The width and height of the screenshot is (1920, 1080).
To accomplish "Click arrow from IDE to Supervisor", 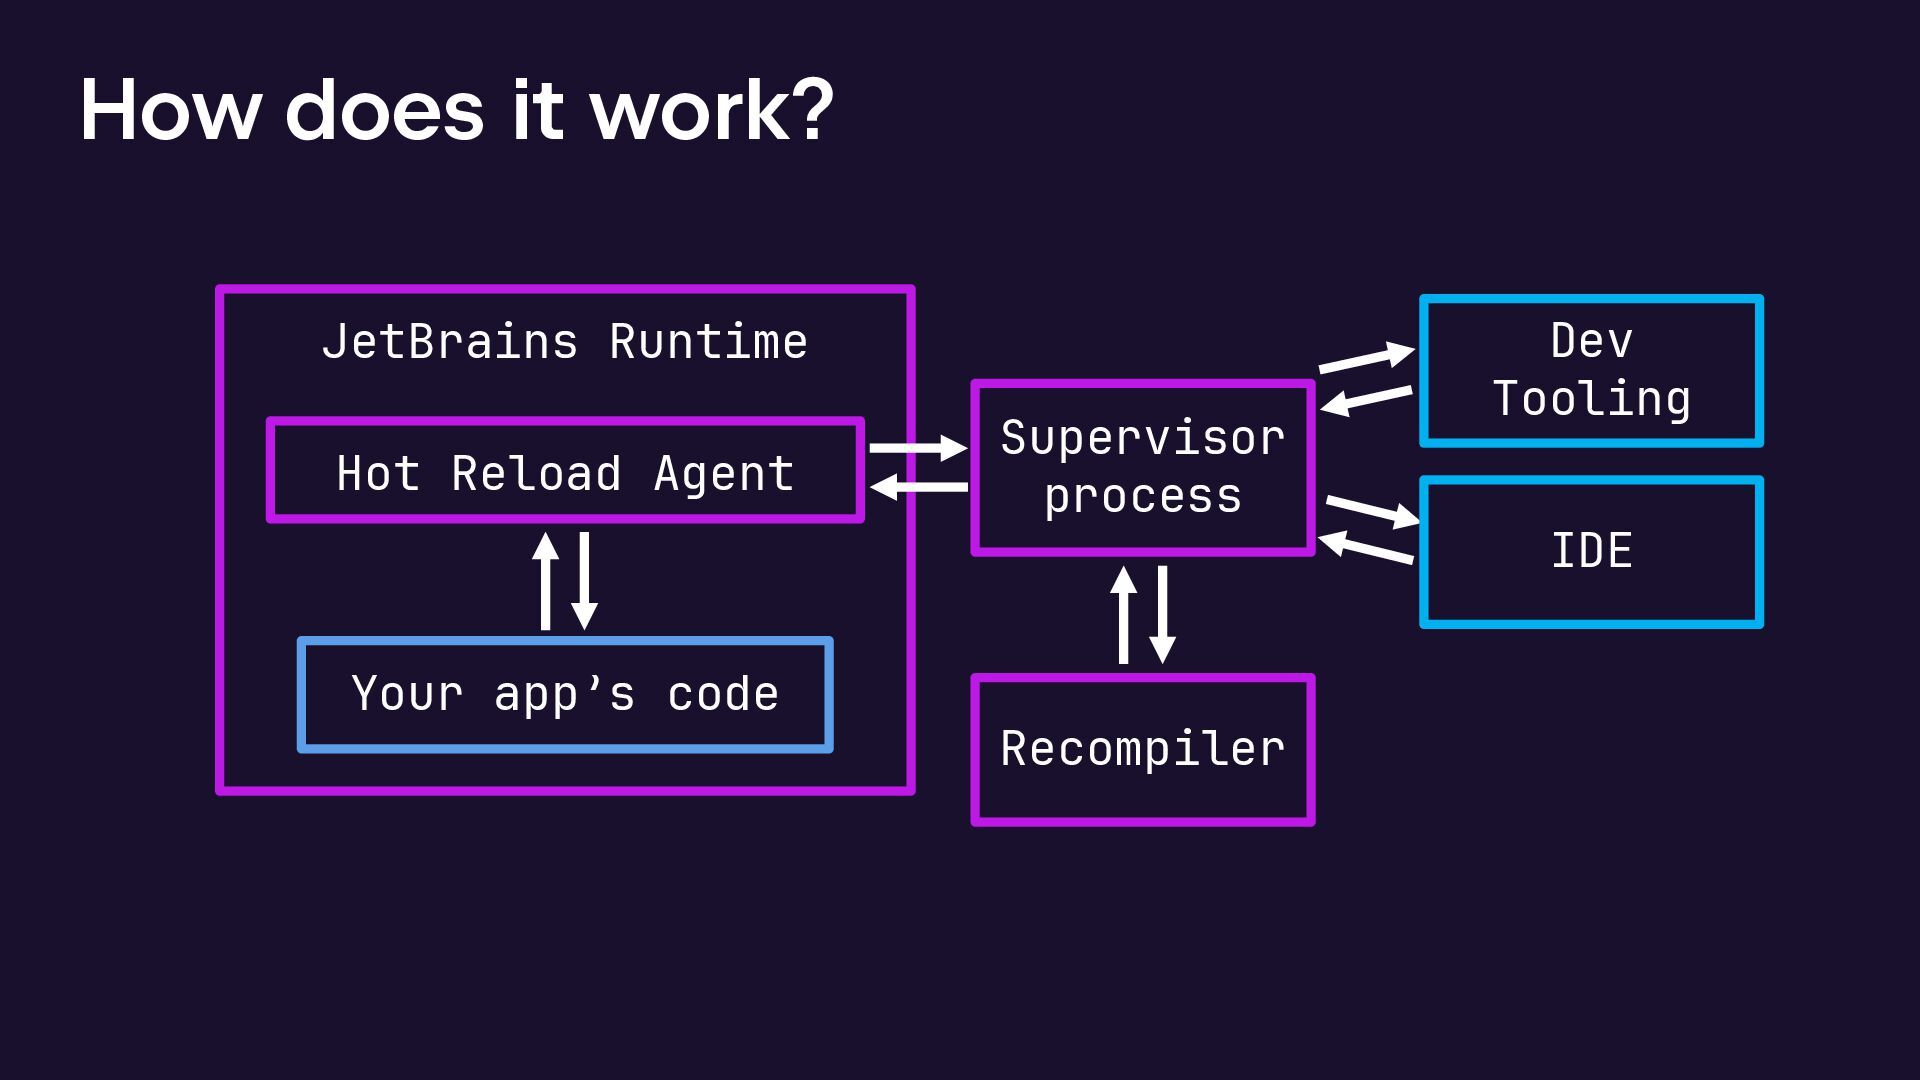I will pos(1366,548).
